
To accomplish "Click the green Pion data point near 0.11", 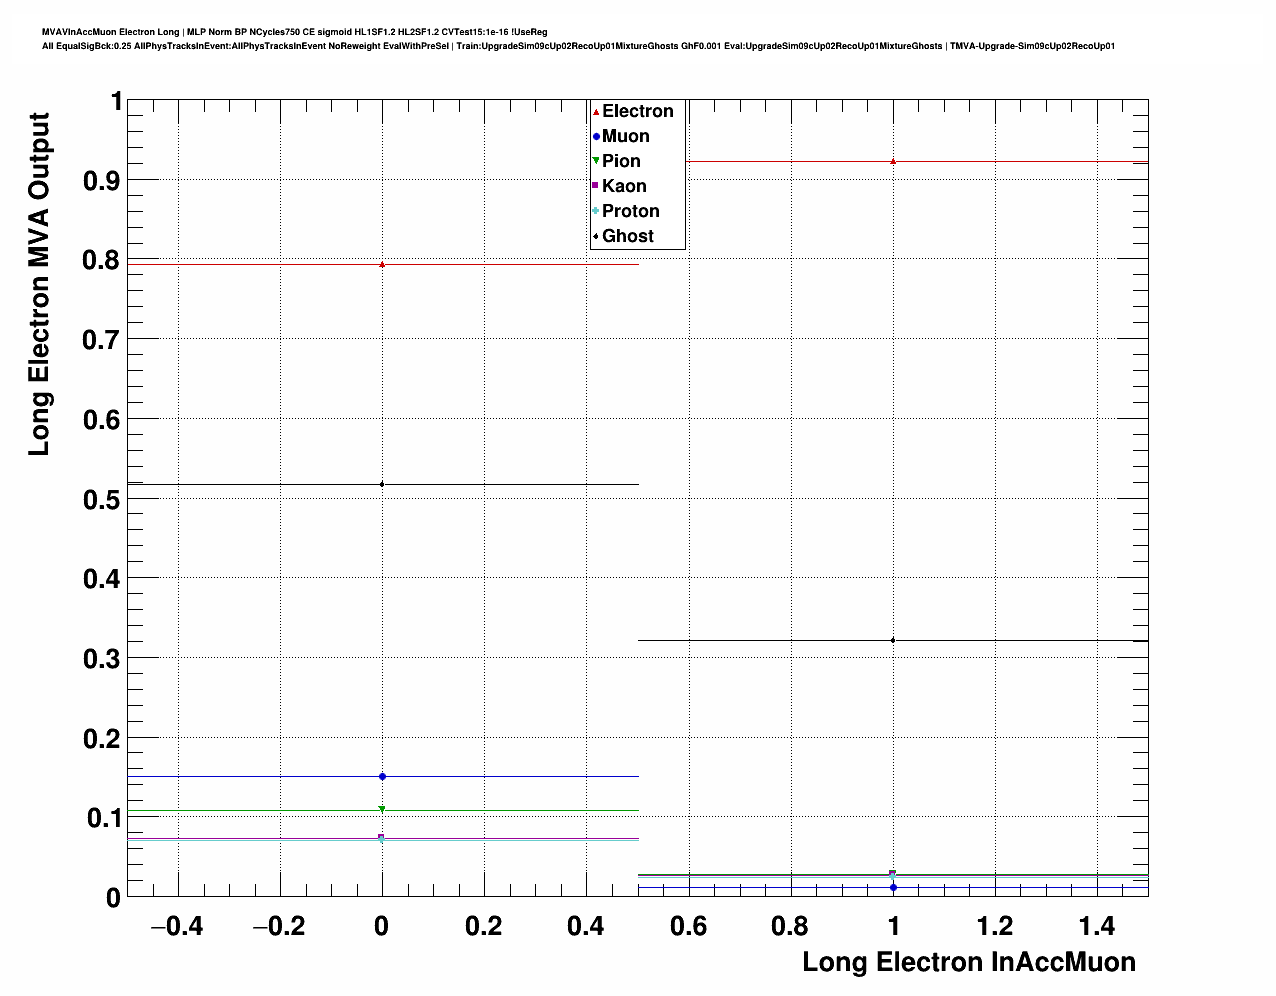I will [382, 810].
